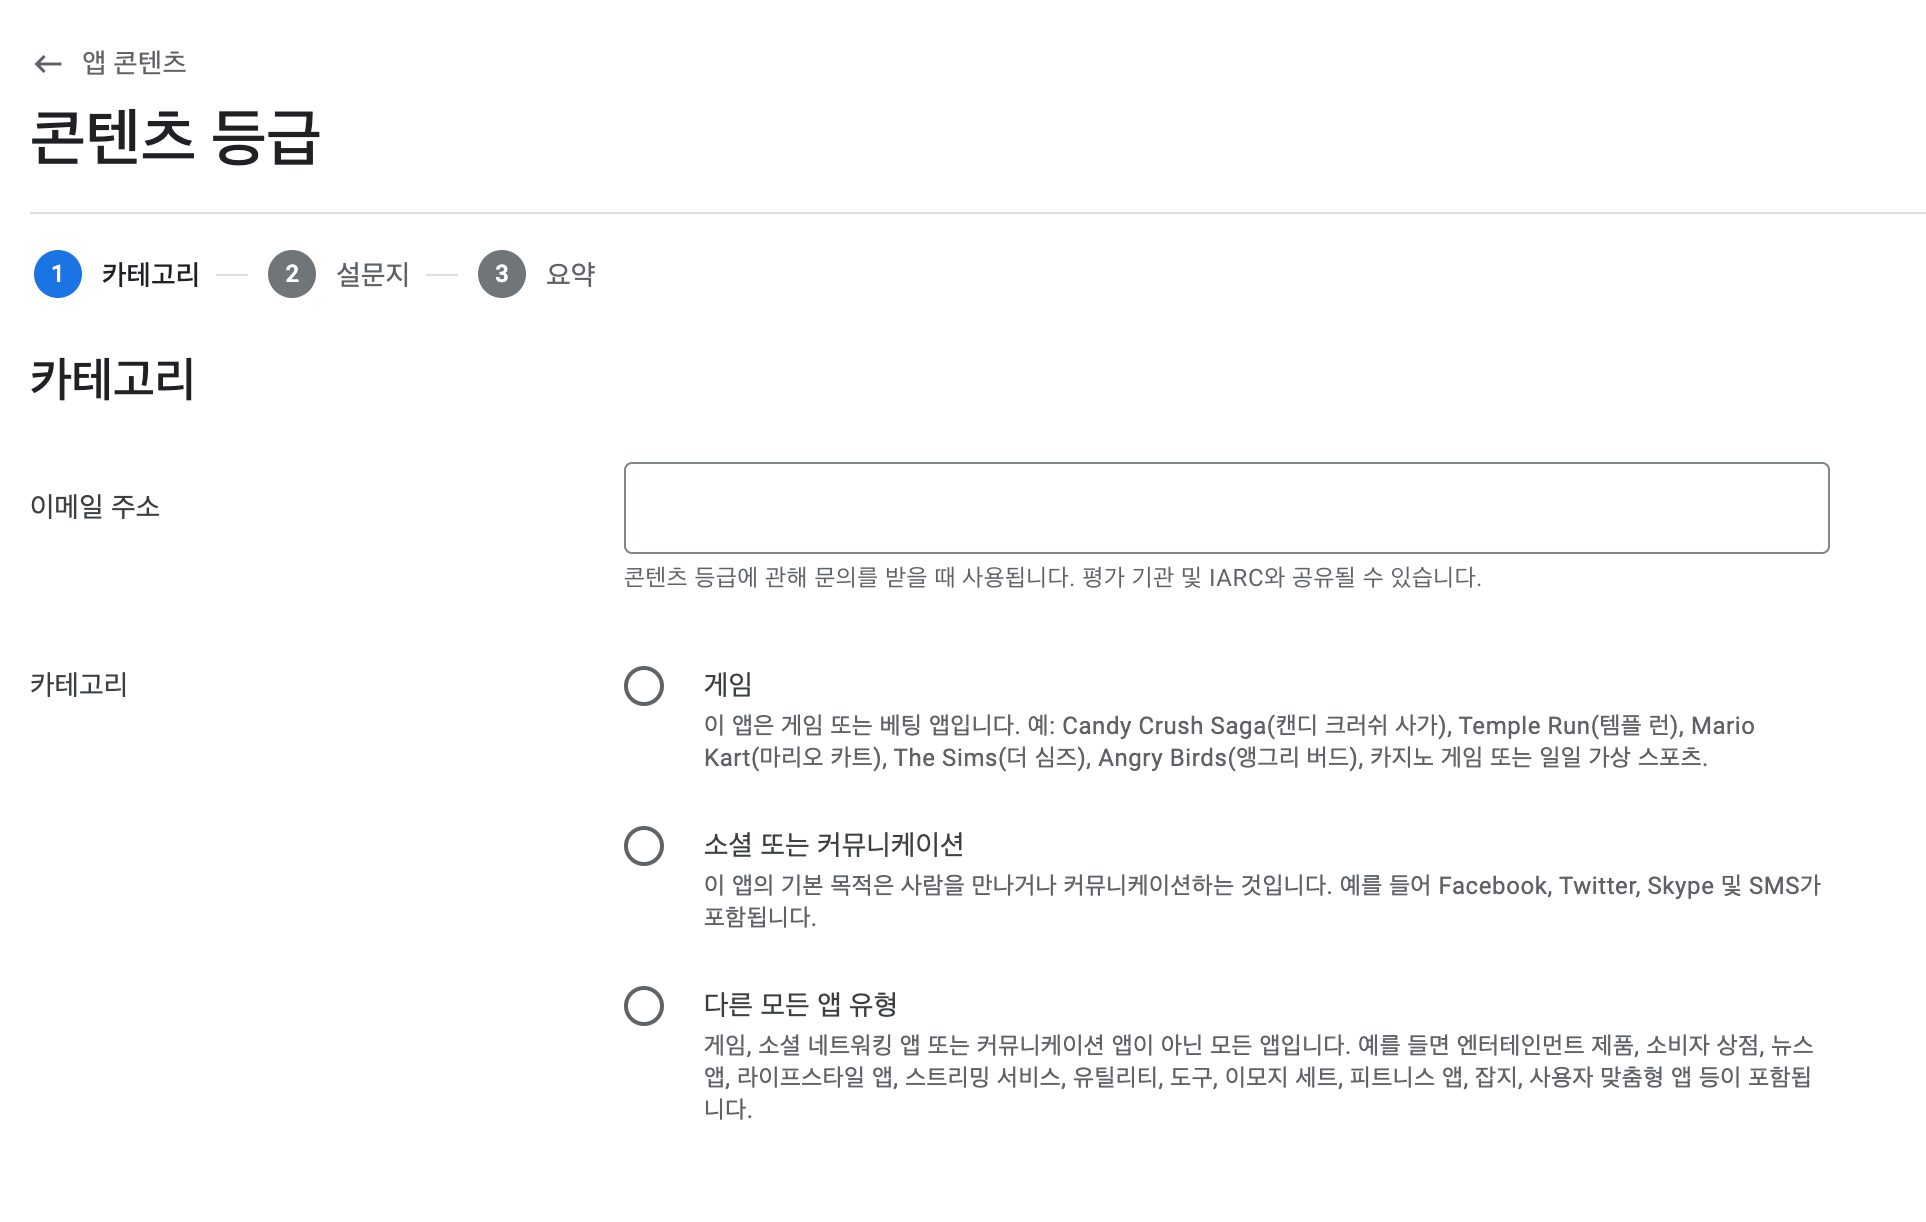Open the 요약 step
This screenshot has width=1926, height=1222.
571,274
